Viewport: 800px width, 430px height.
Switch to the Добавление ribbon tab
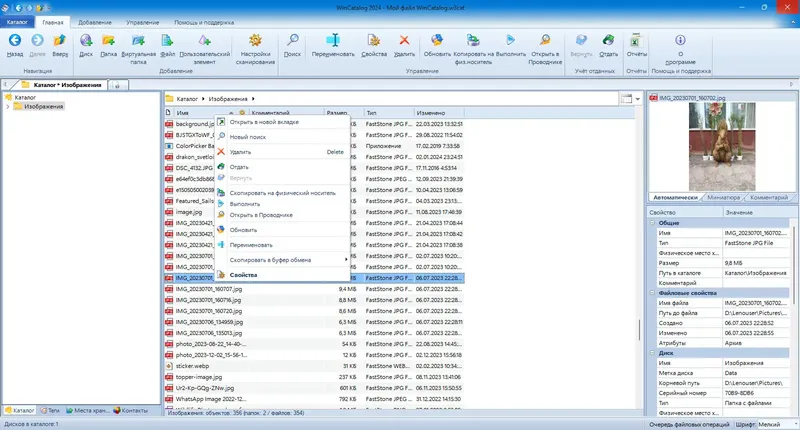pos(95,22)
